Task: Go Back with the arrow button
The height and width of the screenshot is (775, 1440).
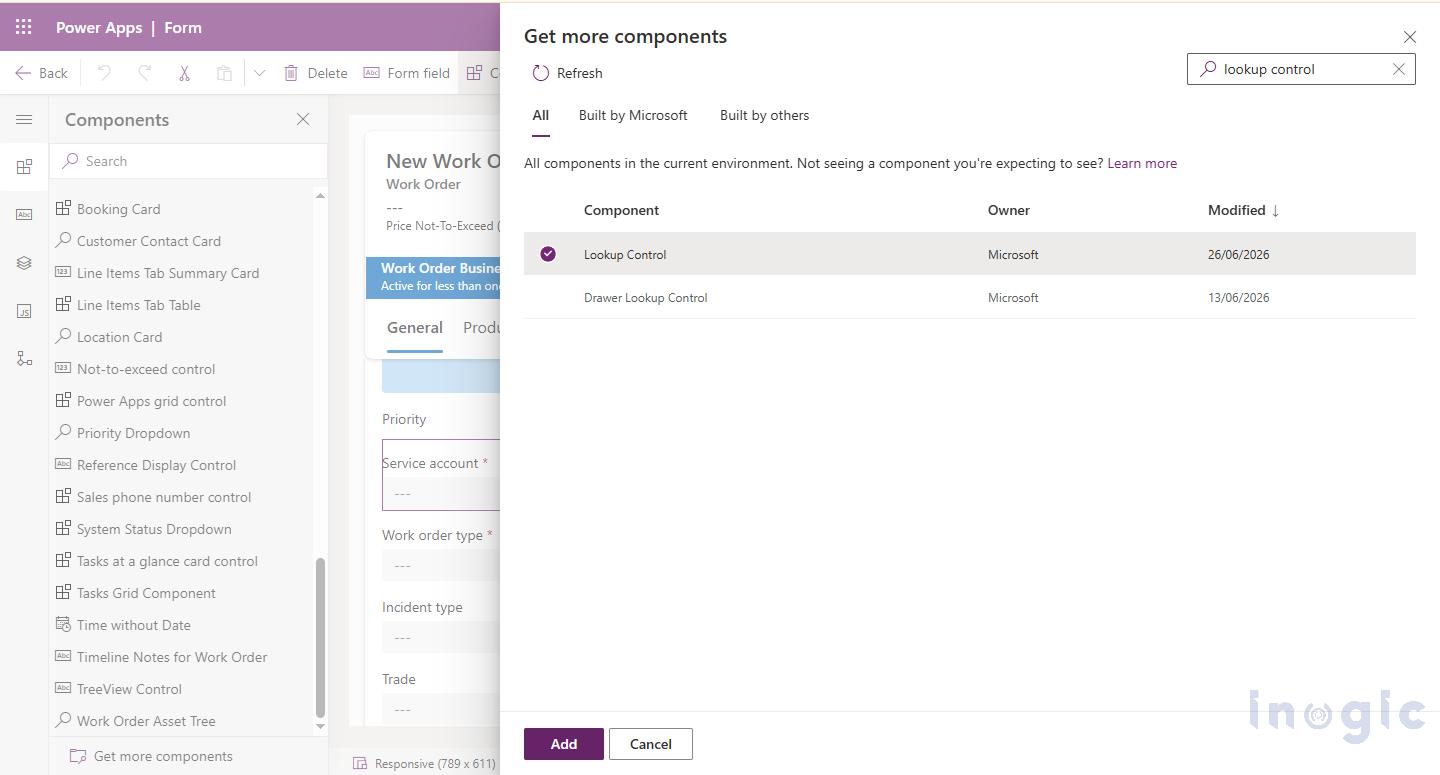Action: coord(41,73)
